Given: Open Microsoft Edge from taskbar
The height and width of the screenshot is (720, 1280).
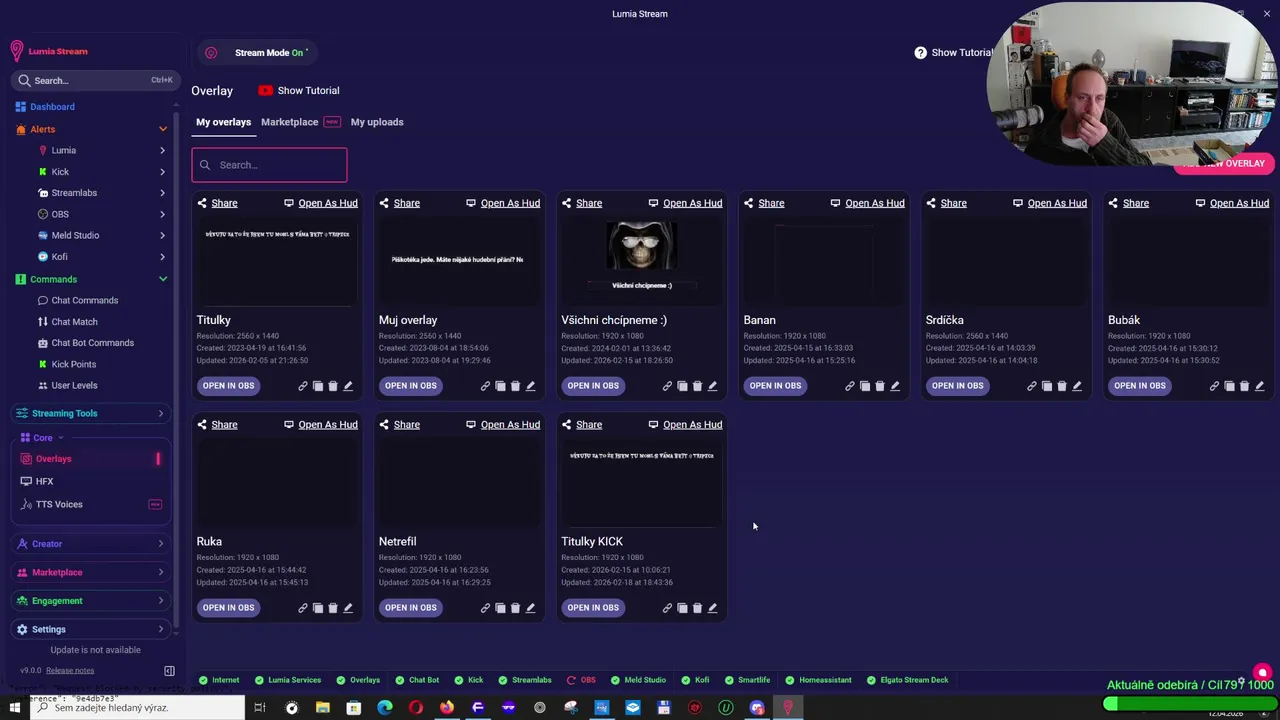Looking at the screenshot, I should pos(385,708).
